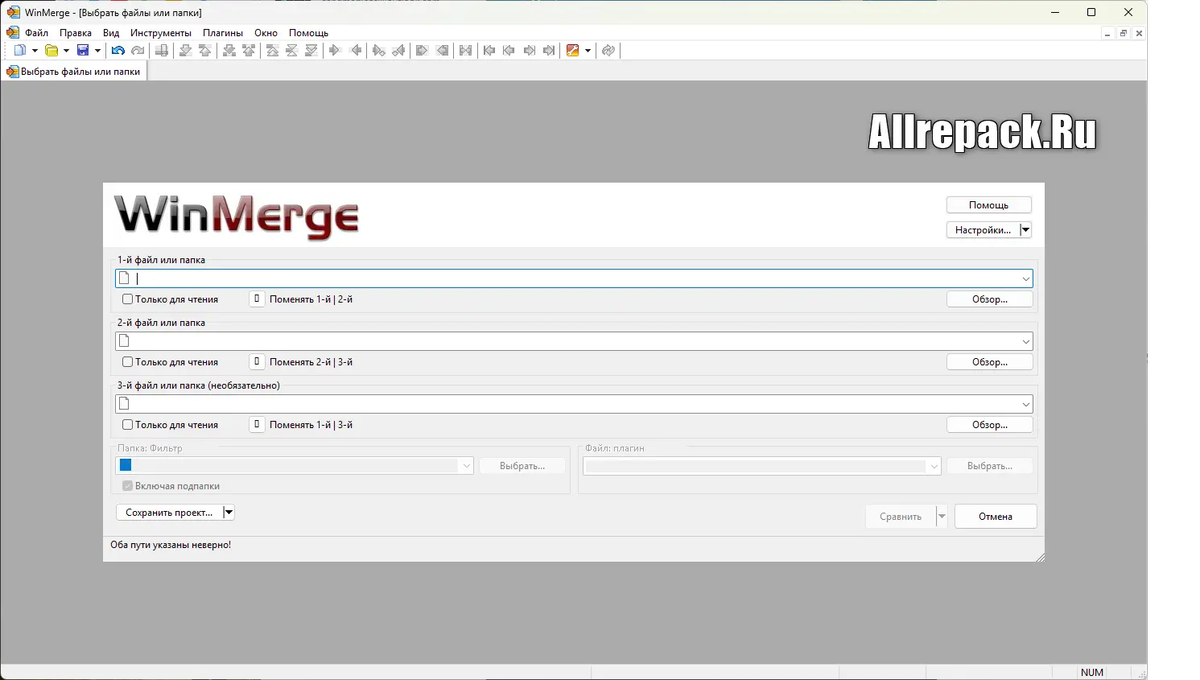Click the grey Redo arrow icon
This screenshot has width=1200, height=680.
(x=138, y=50)
